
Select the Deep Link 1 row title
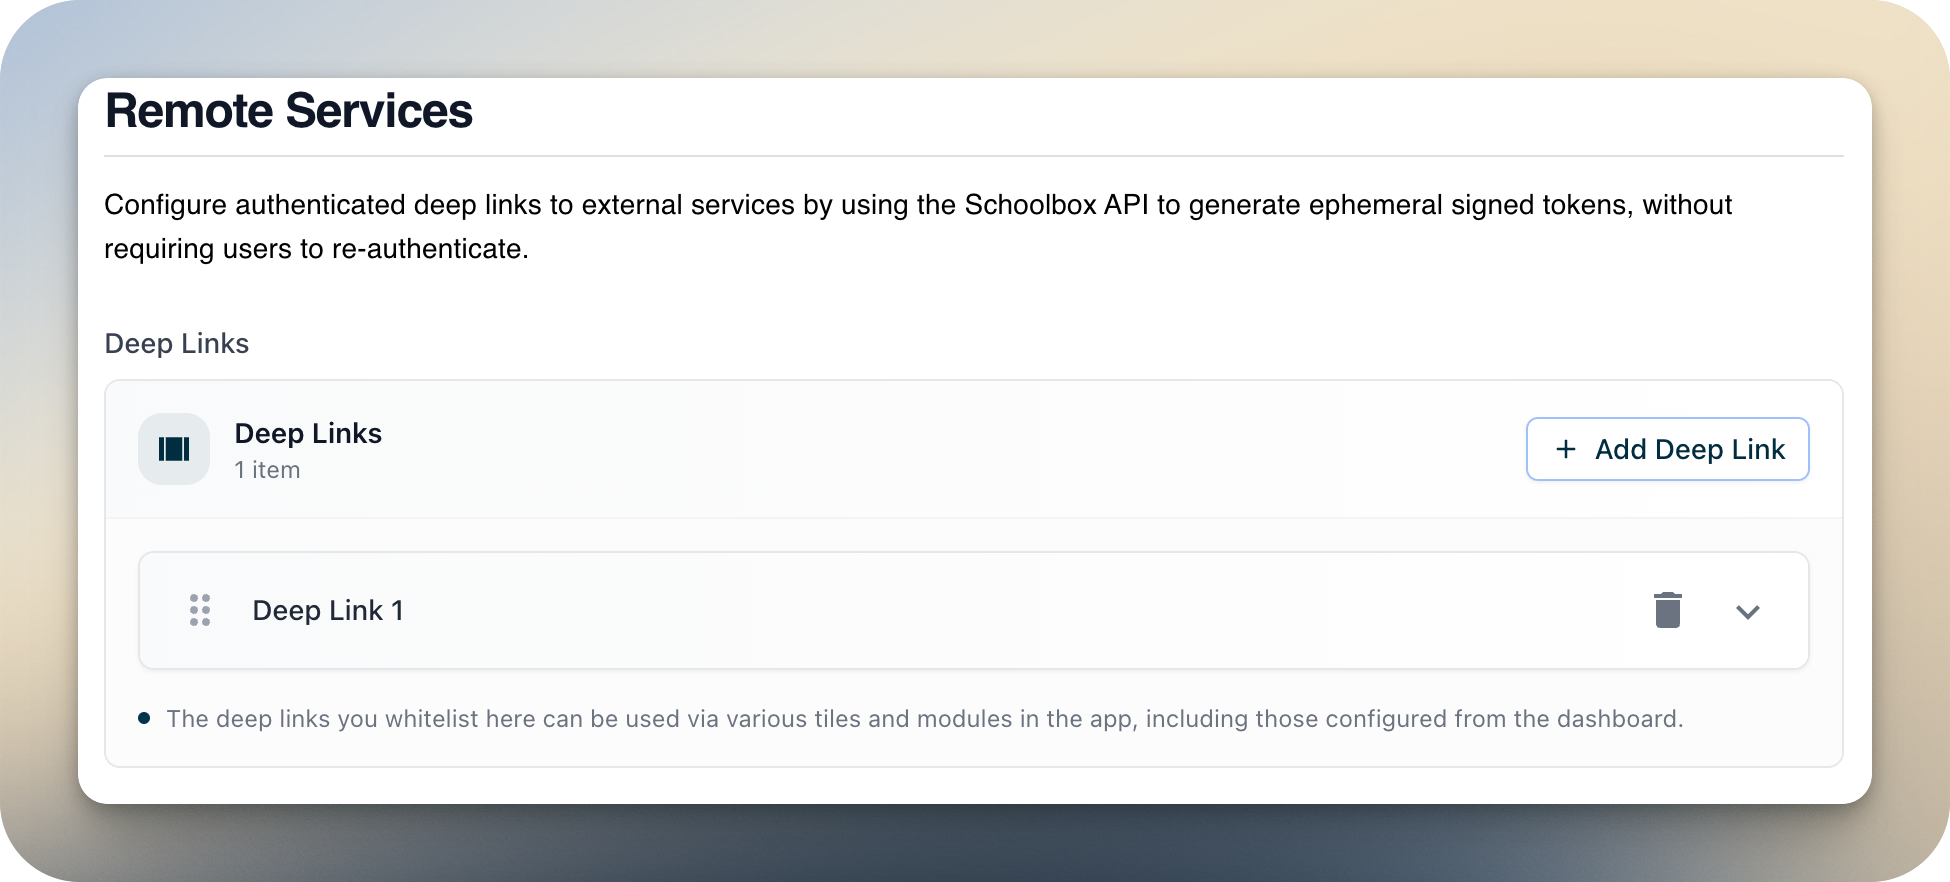point(327,610)
